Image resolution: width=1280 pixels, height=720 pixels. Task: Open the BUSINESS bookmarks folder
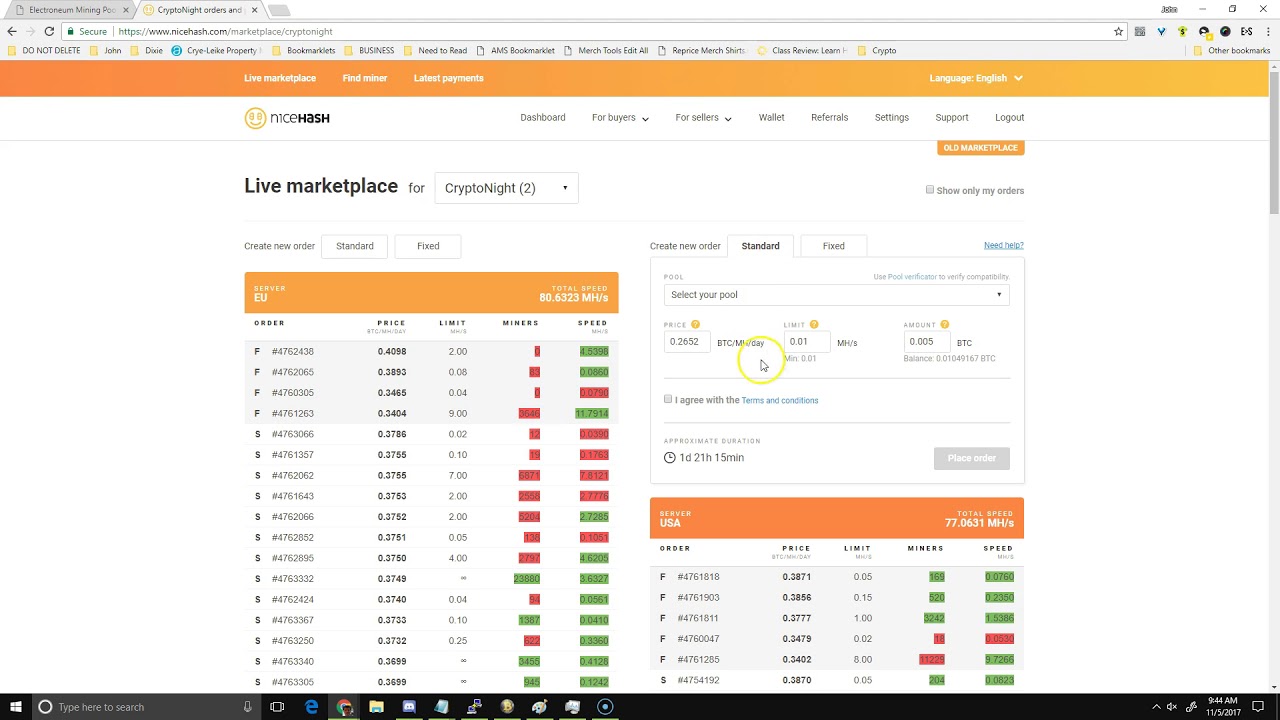(x=369, y=50)
